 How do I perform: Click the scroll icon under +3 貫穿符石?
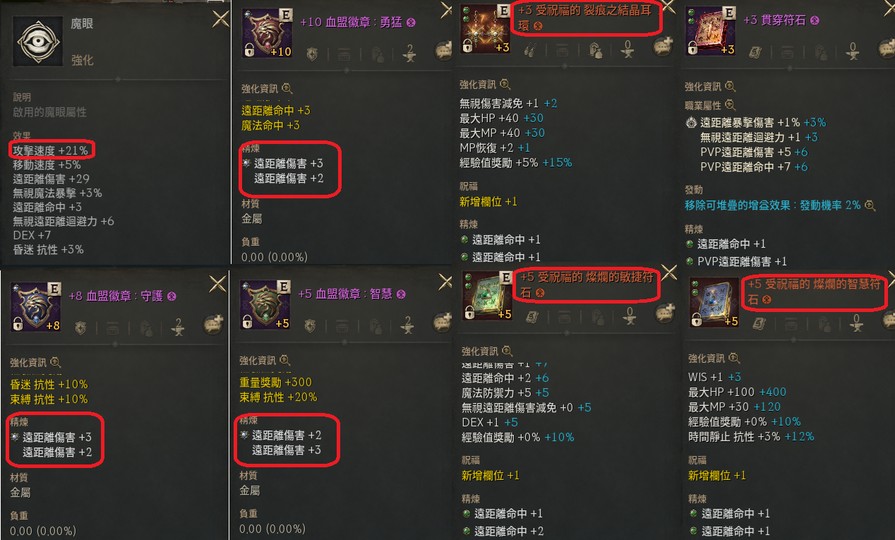coord(755,53)
